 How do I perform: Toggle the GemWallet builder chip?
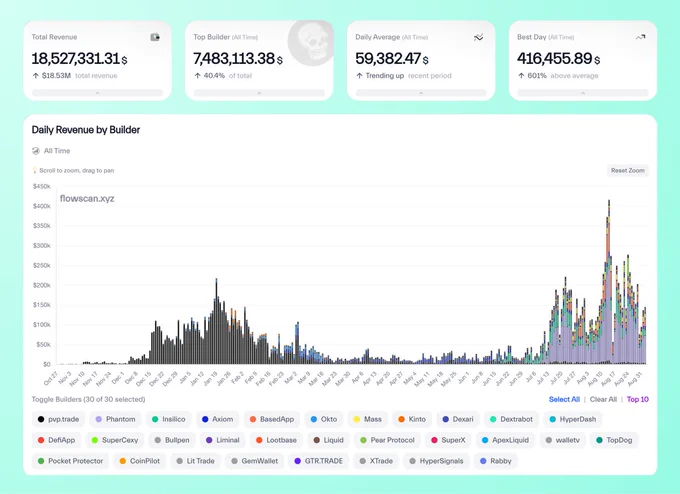click(255, 461)
